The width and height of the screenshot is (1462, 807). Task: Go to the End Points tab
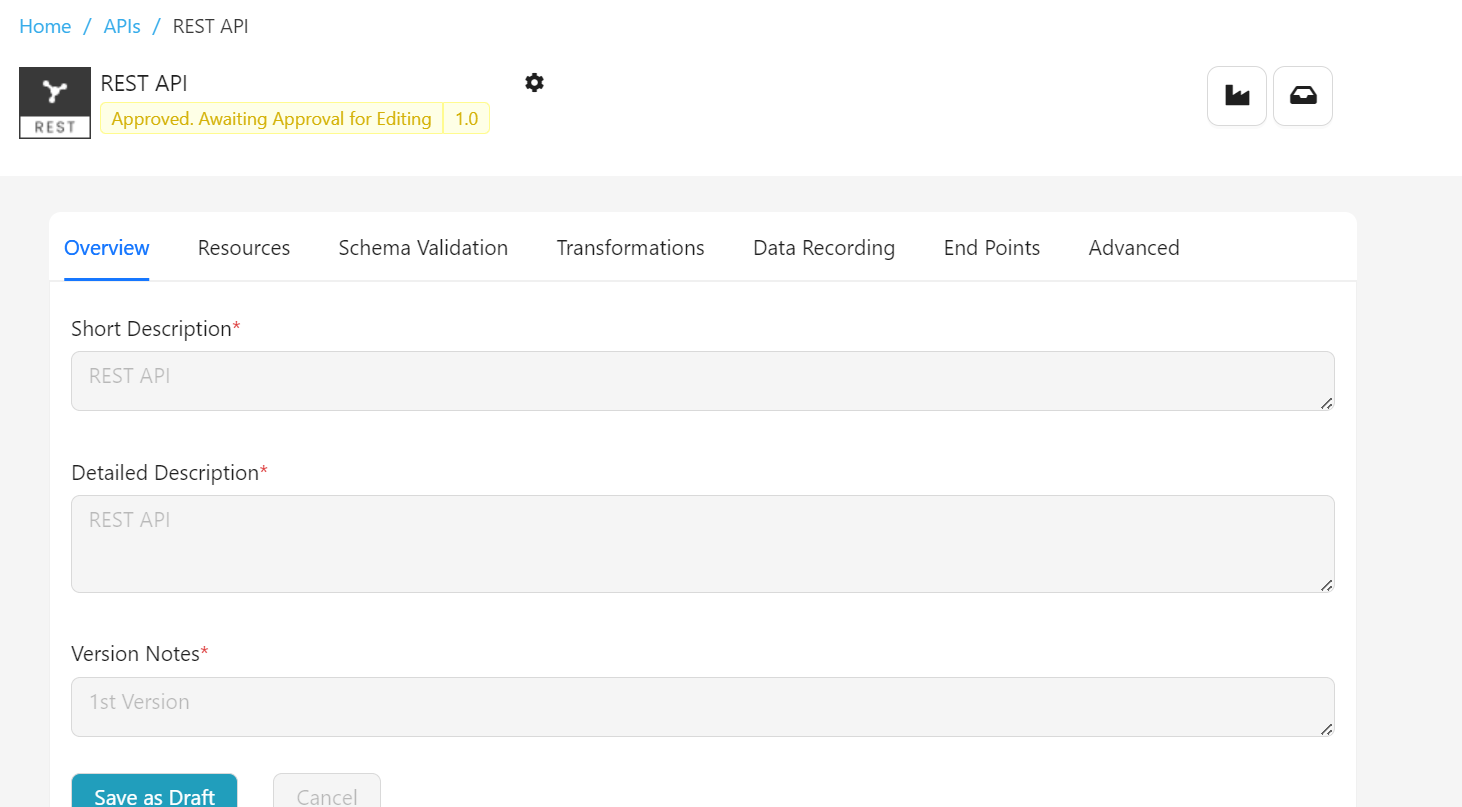[x=991, y=248]
